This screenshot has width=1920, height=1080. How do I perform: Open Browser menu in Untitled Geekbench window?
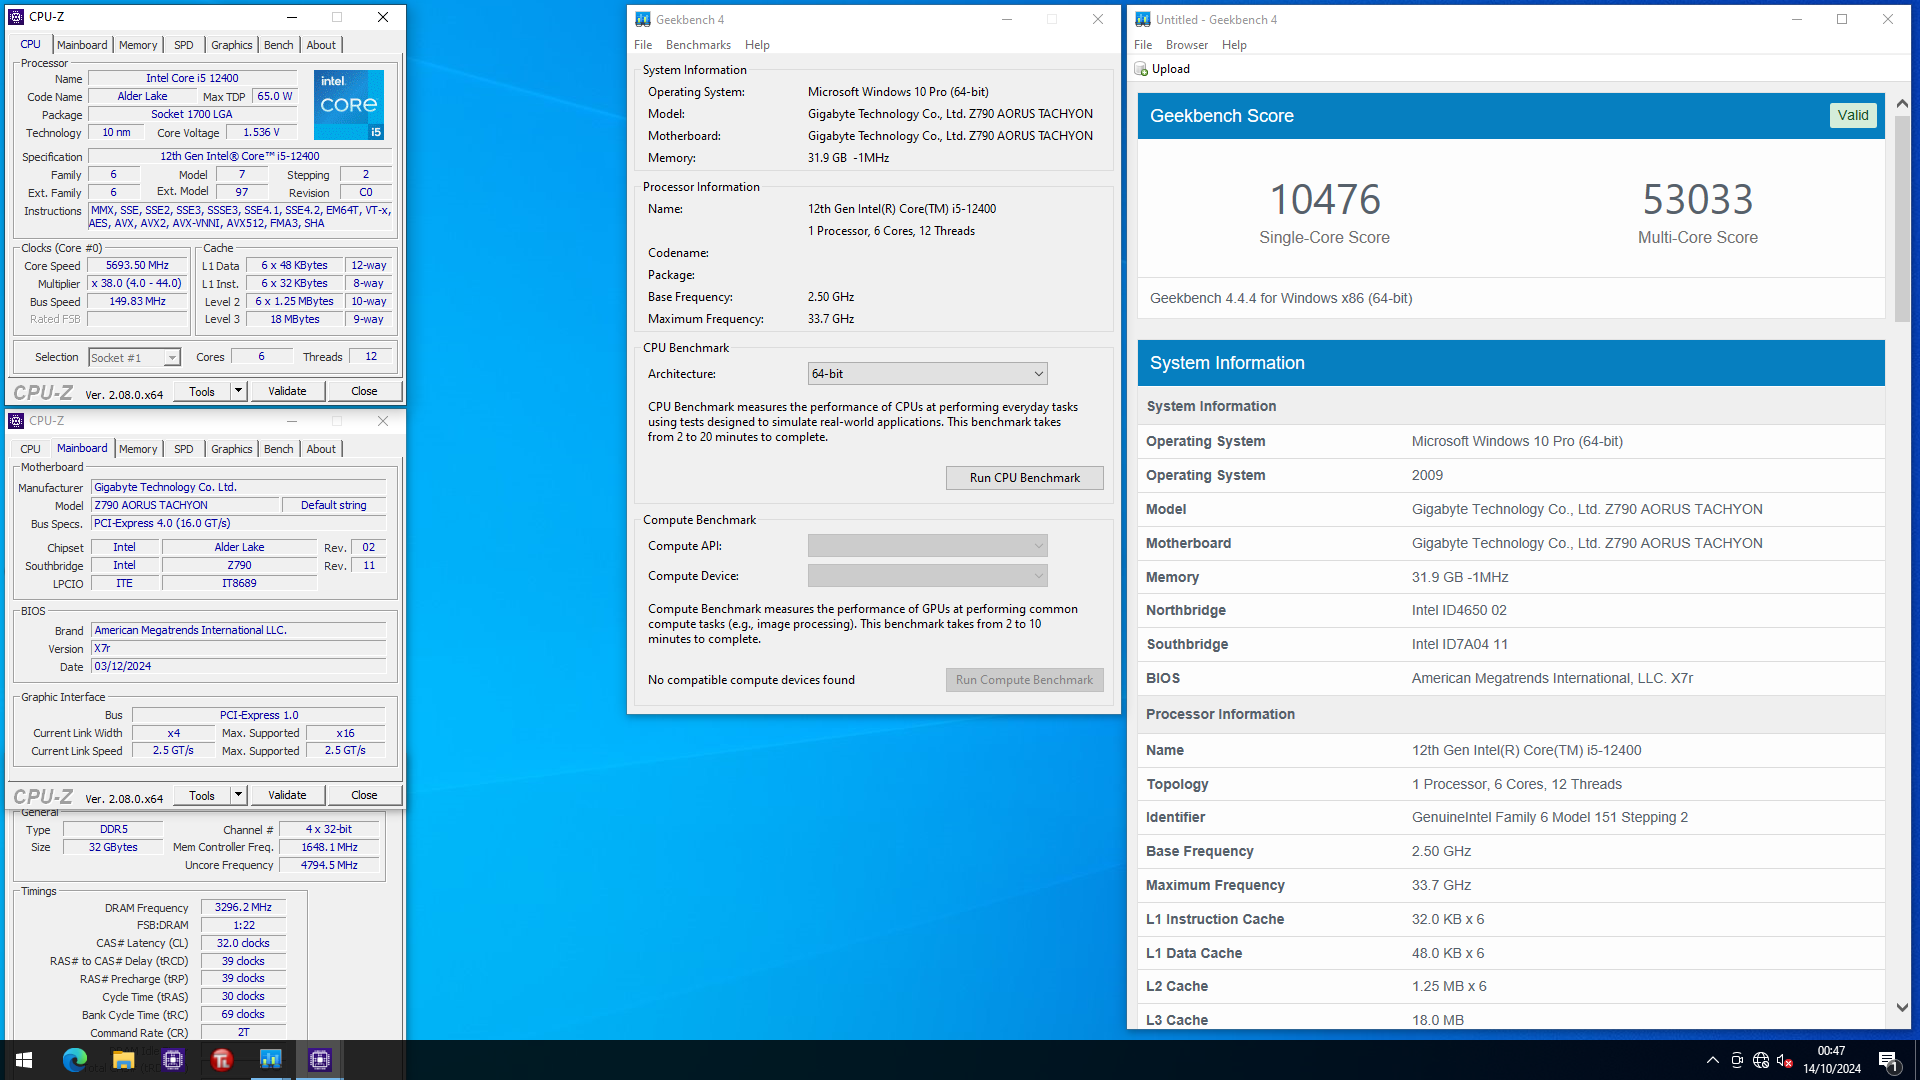click(x=1187, y=45)
